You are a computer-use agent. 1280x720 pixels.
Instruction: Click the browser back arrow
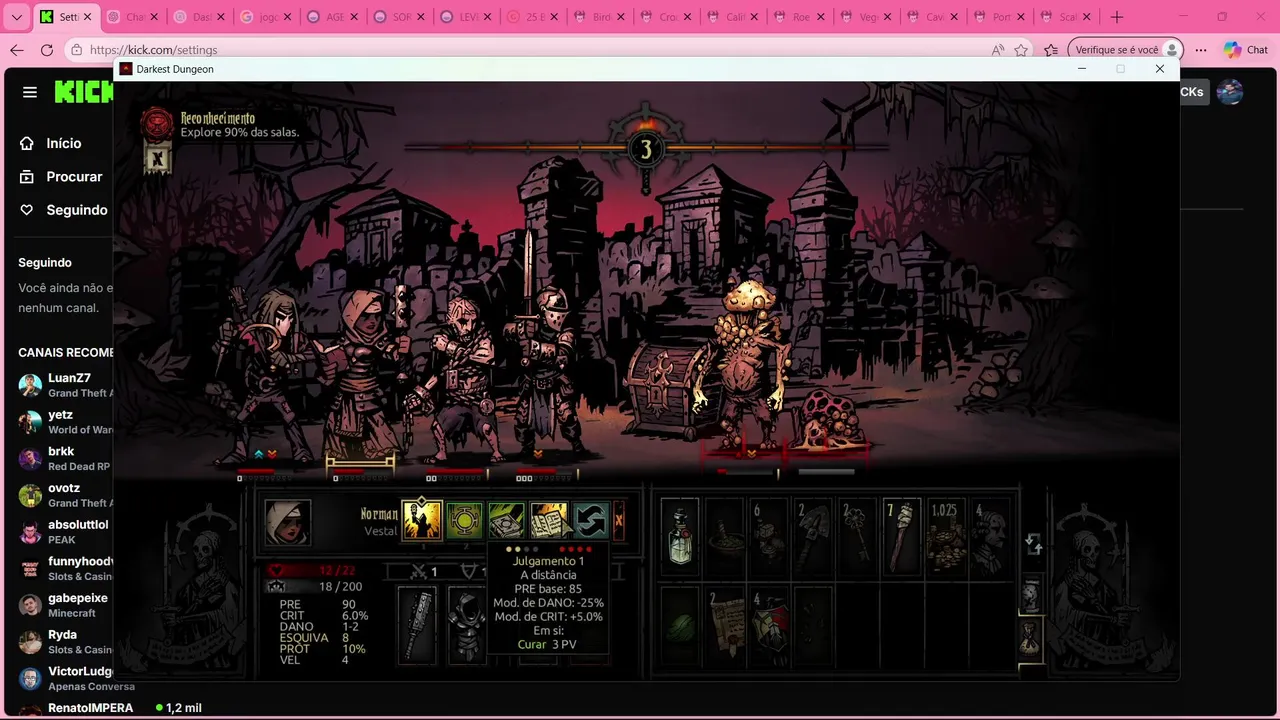[17, 50]
